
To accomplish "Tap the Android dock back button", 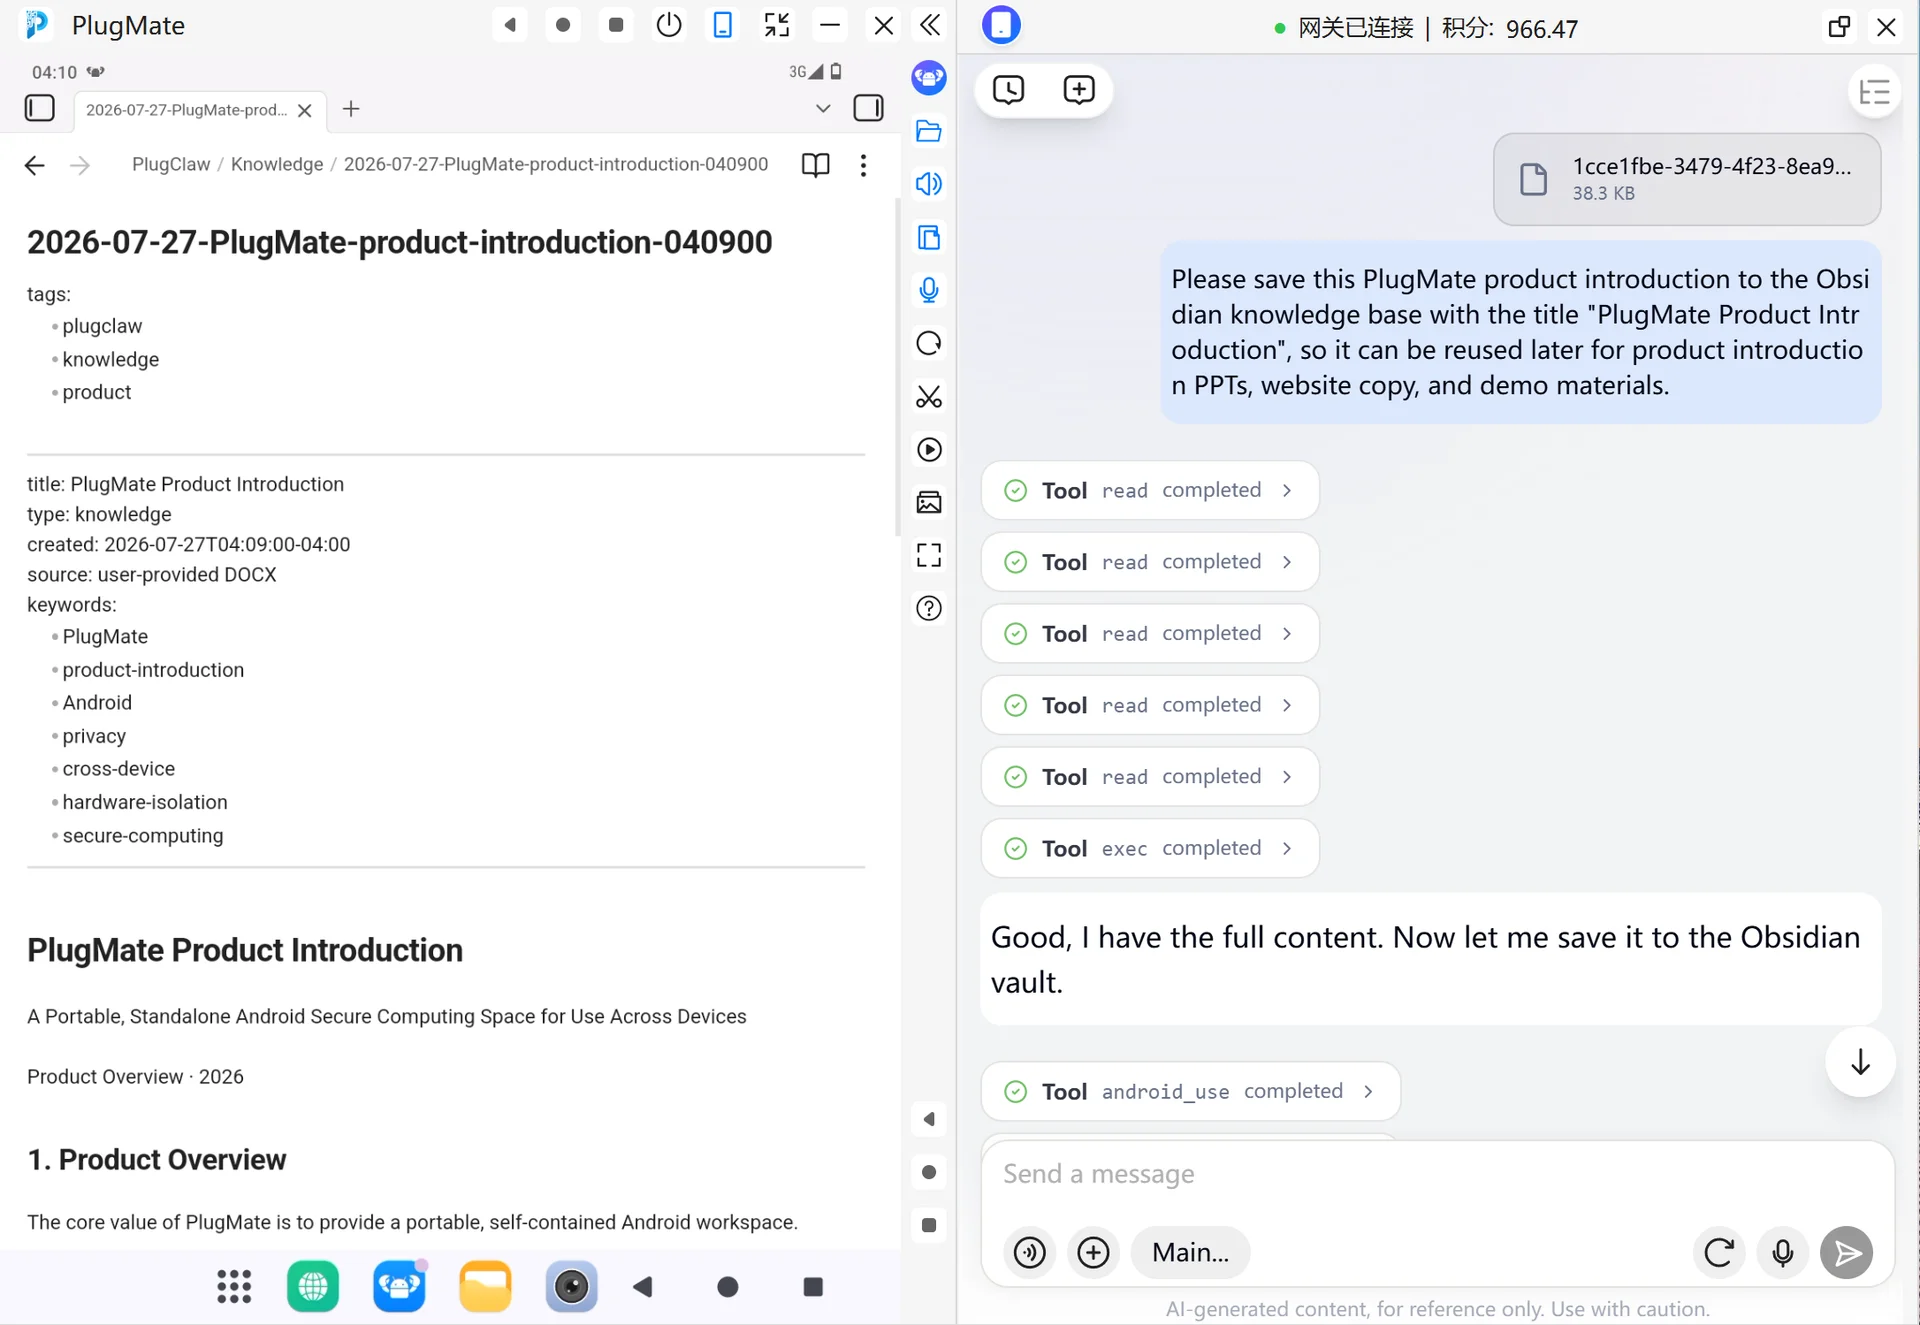I will pyautogui.click(x=643, y=1287).
